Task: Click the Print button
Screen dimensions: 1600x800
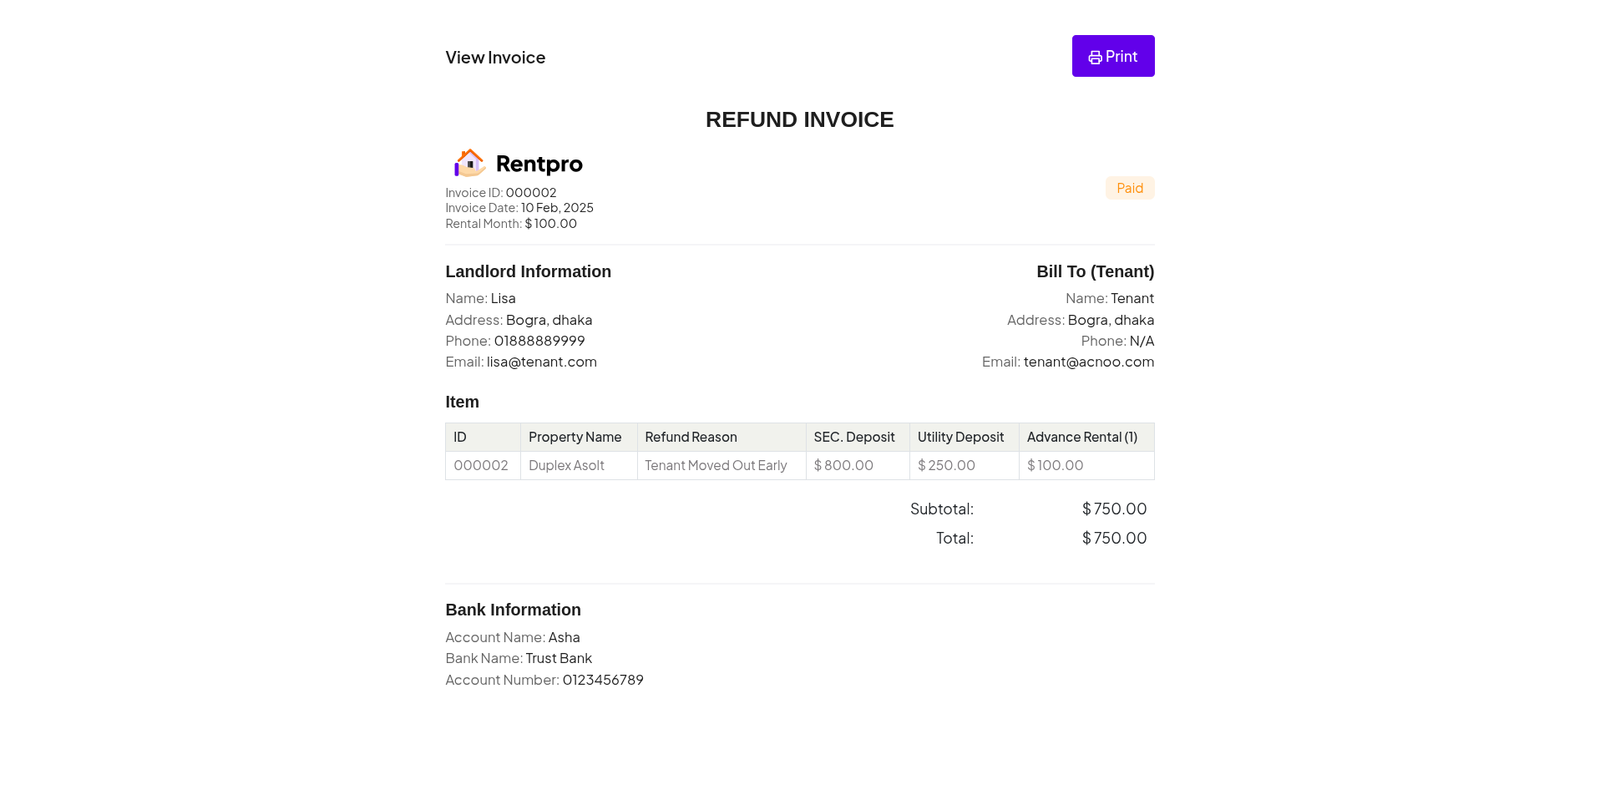Action: [x=1112, y=56]
